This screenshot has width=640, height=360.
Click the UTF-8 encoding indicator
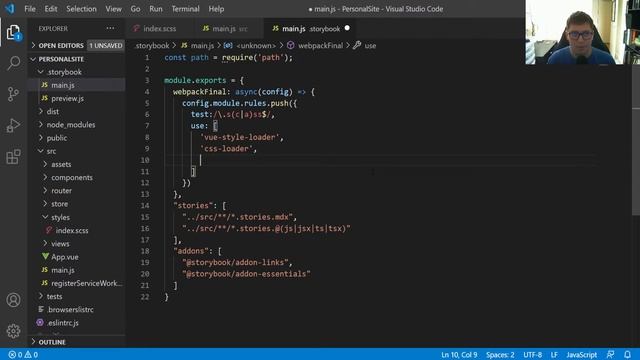[x=533, y=355]
